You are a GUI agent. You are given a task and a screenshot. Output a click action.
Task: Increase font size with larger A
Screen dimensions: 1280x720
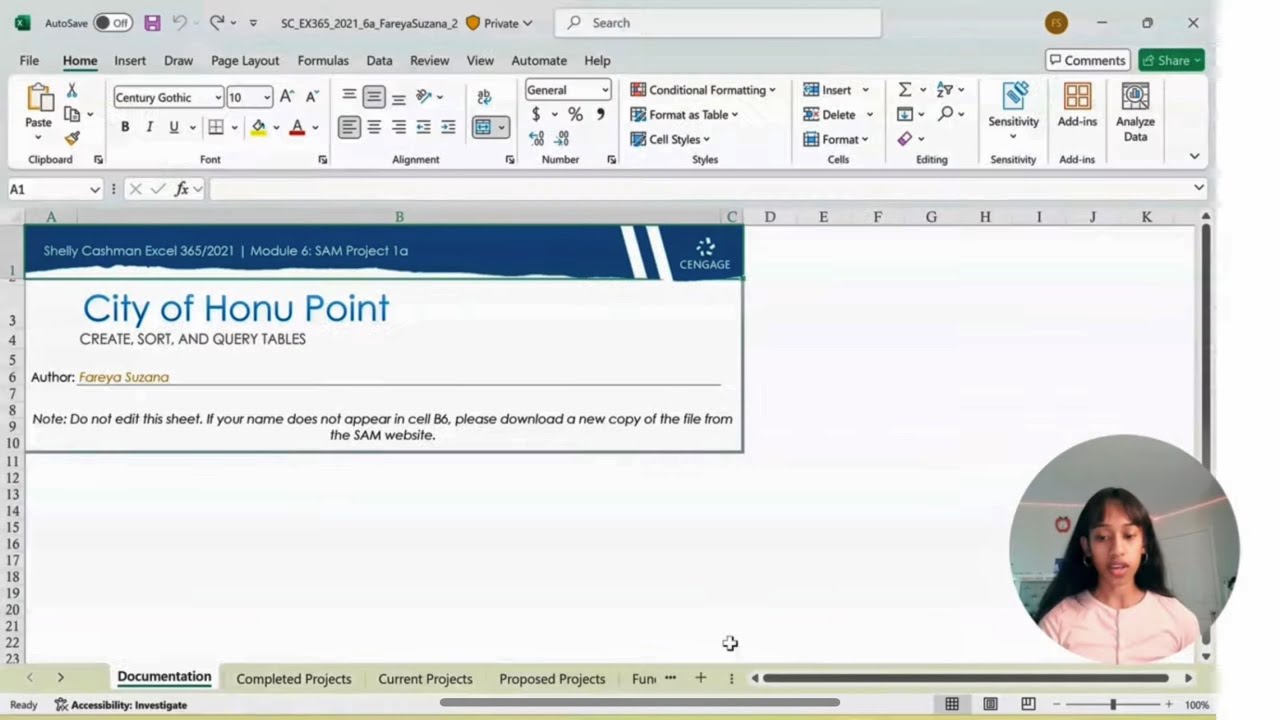coord(287,97)
